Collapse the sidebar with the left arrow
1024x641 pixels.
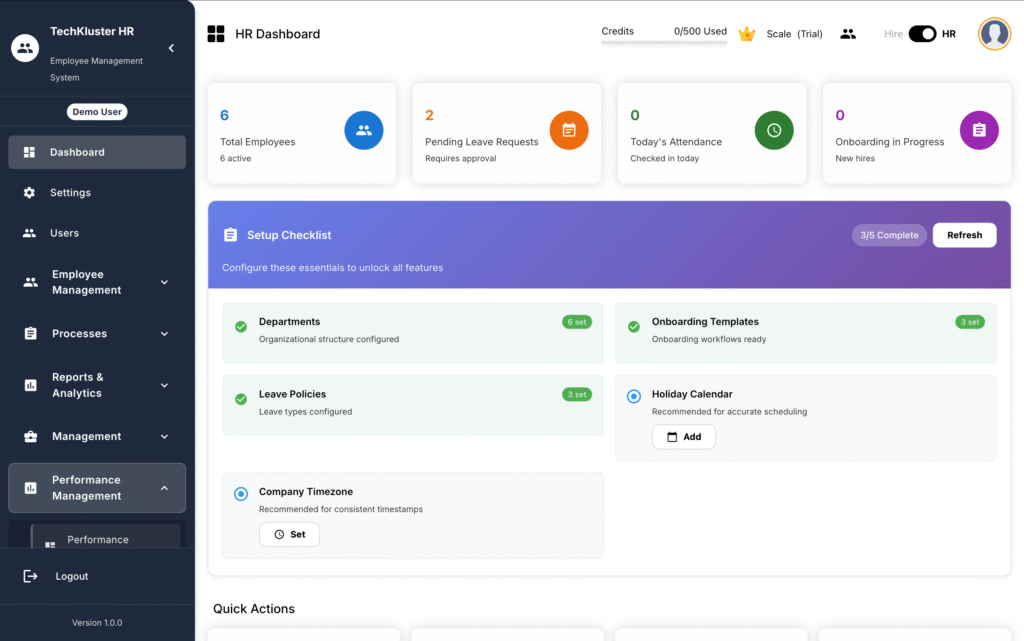click(171, 48)
